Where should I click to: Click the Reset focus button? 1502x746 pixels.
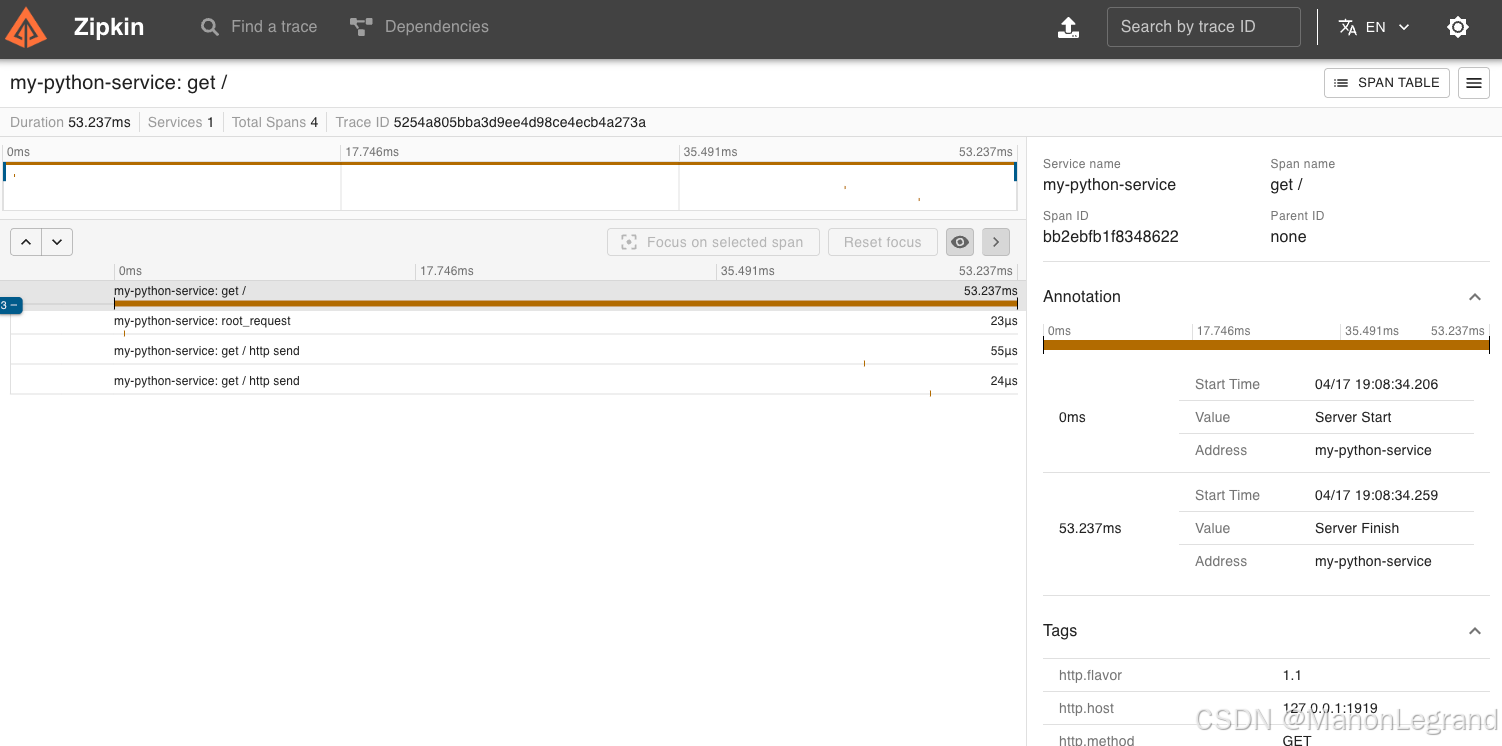pyautogui.click(x=882, y=242)
